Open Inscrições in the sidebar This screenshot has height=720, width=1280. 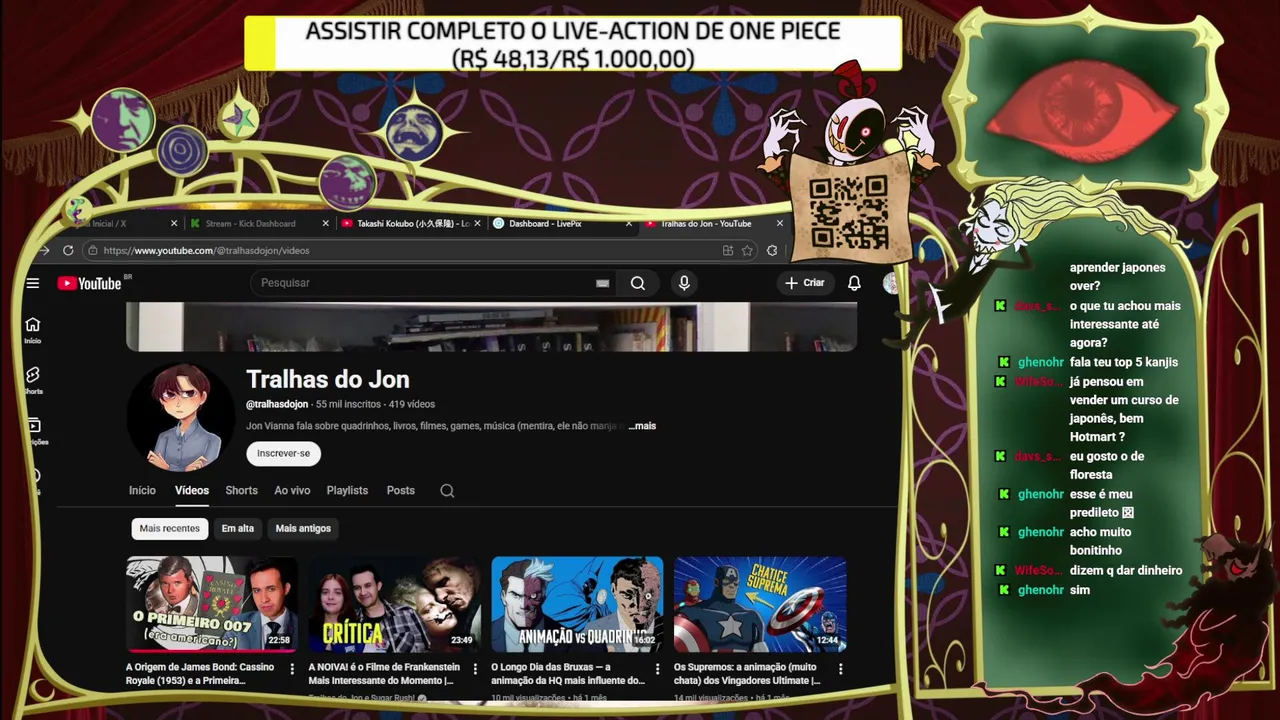(x=34, y=431)
